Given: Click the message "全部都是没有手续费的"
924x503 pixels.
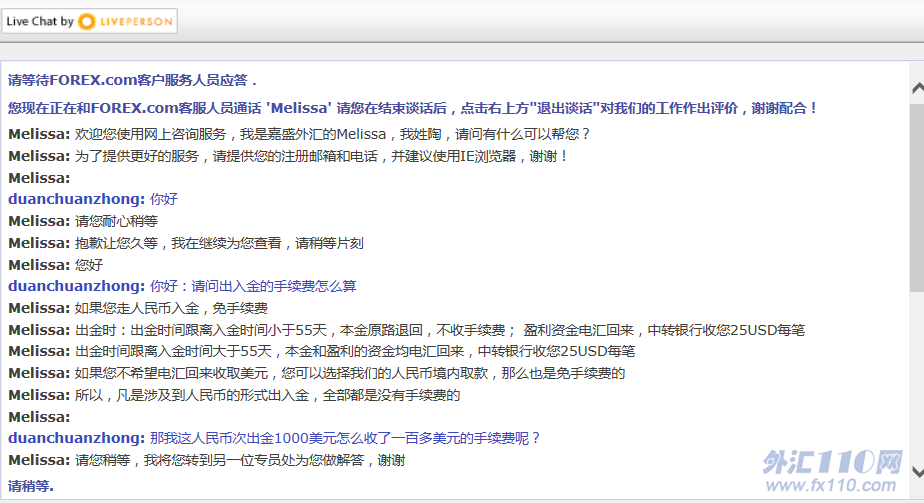Looking at the screenshot, I should click(x=235, y=395).
